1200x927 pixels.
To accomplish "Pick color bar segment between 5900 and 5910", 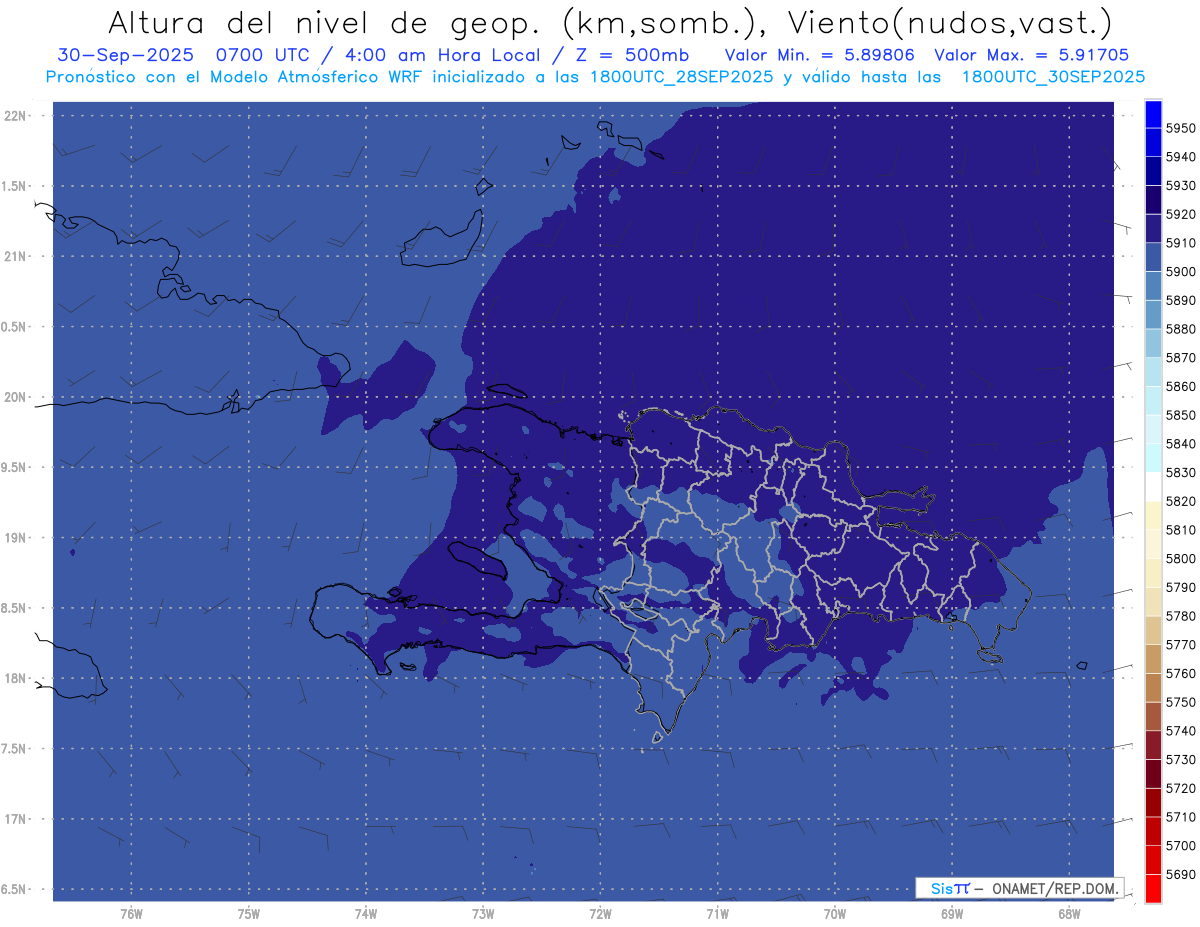I will pos(1153,257).
